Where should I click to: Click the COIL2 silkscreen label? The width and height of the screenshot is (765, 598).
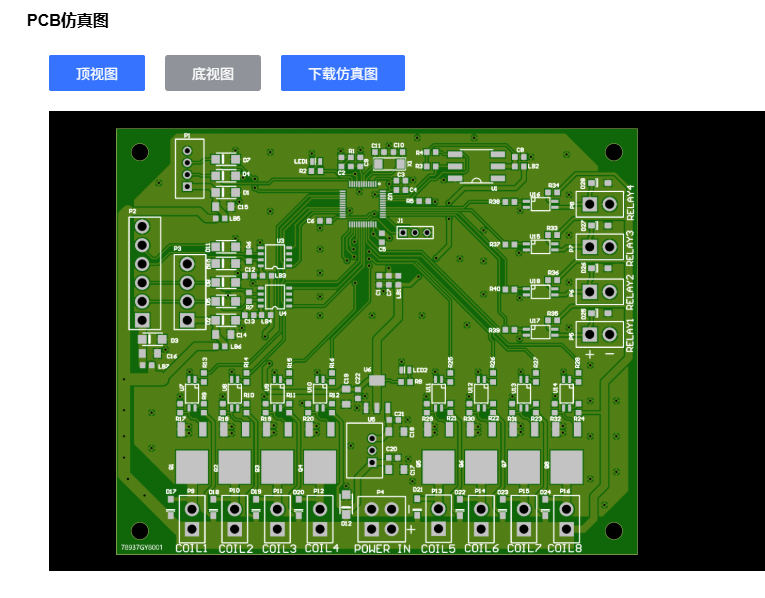[236, 549]
